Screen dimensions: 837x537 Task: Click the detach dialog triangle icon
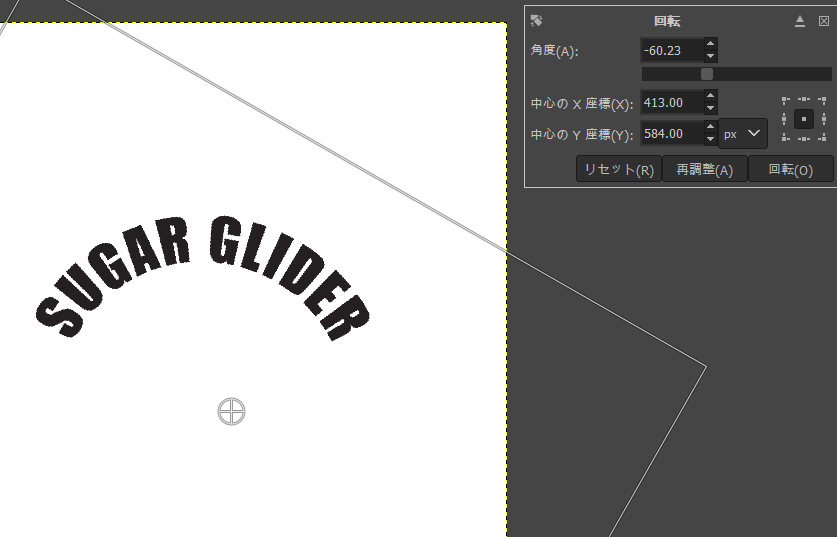coord(800,20)
